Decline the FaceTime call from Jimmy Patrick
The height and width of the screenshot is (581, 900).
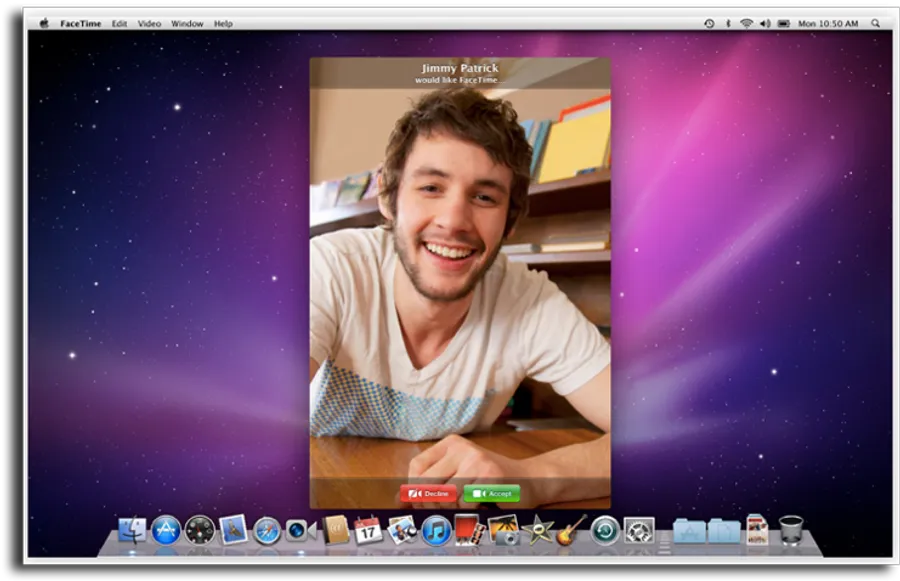pos(429,493)
